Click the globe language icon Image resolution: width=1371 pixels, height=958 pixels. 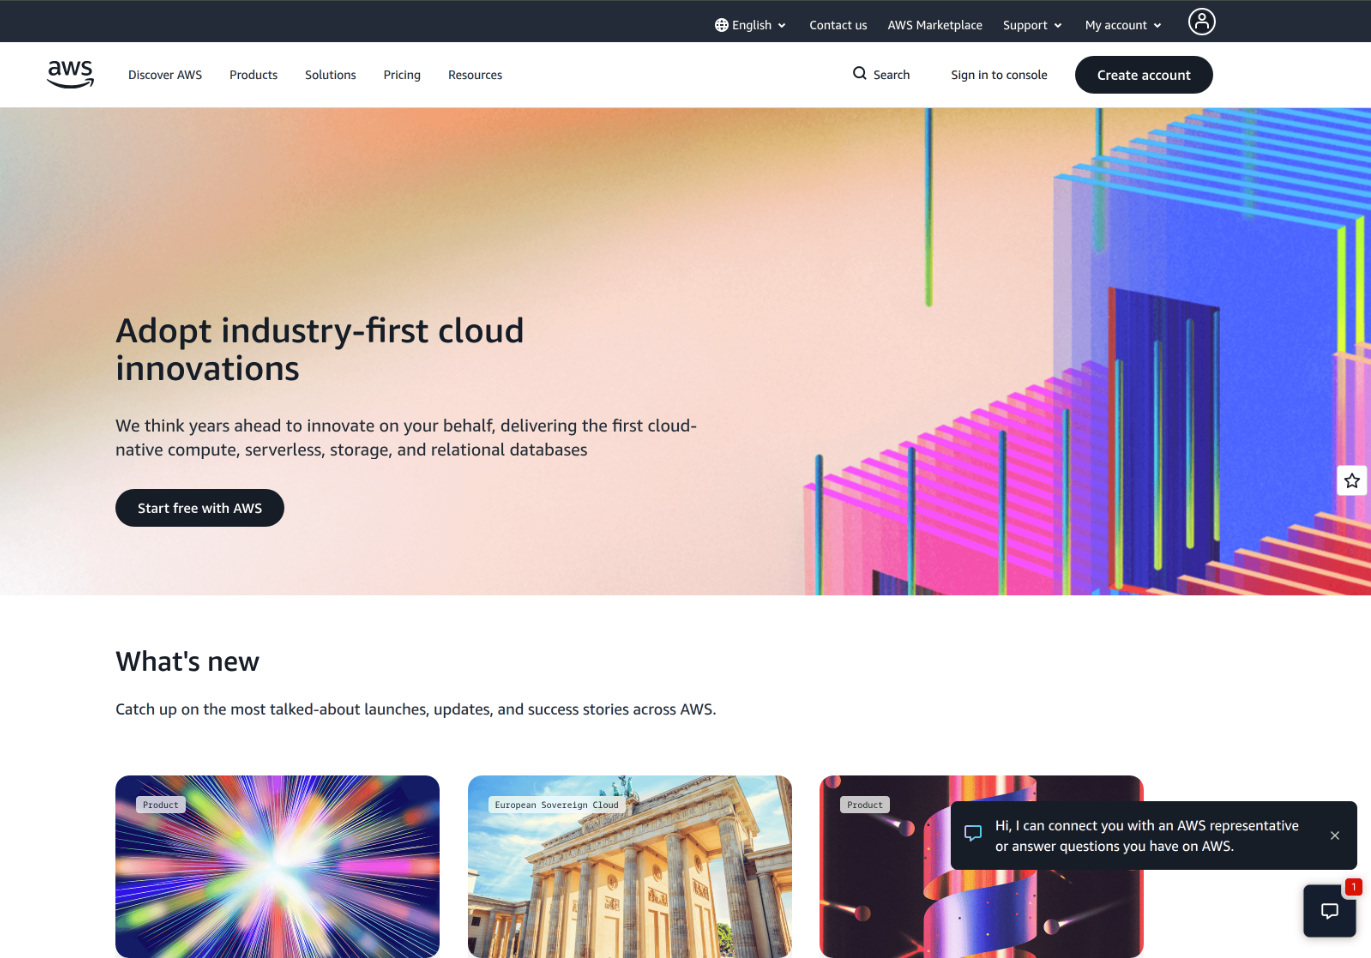(721, 25)
